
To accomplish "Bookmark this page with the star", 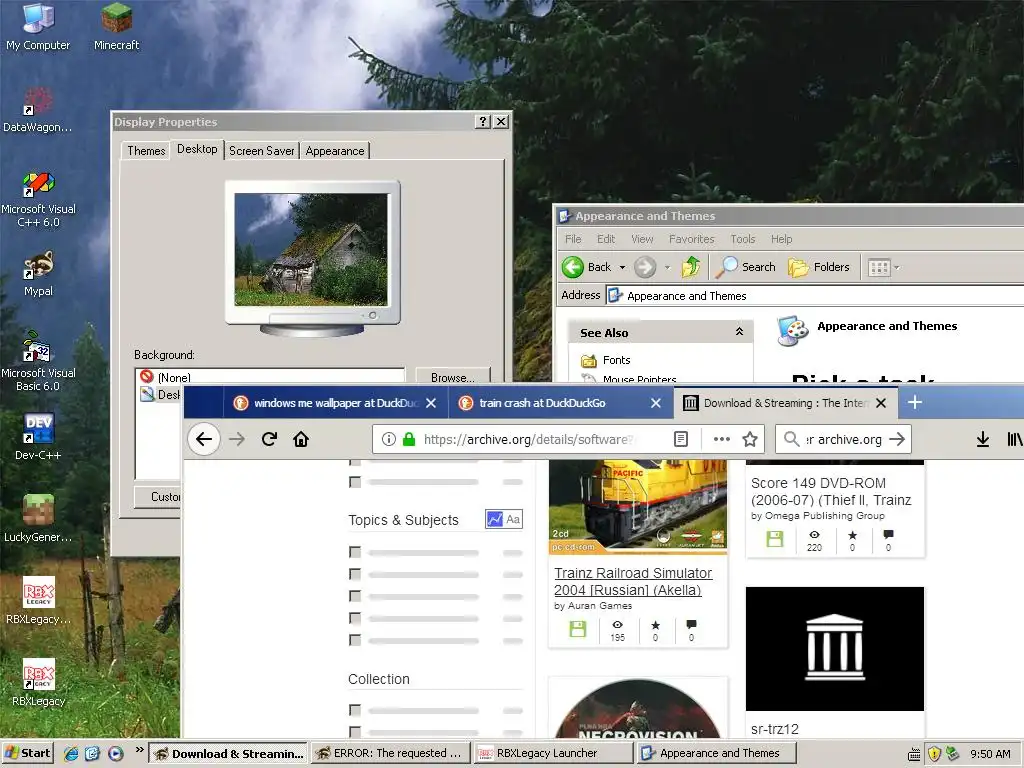I will coord(750,440).
